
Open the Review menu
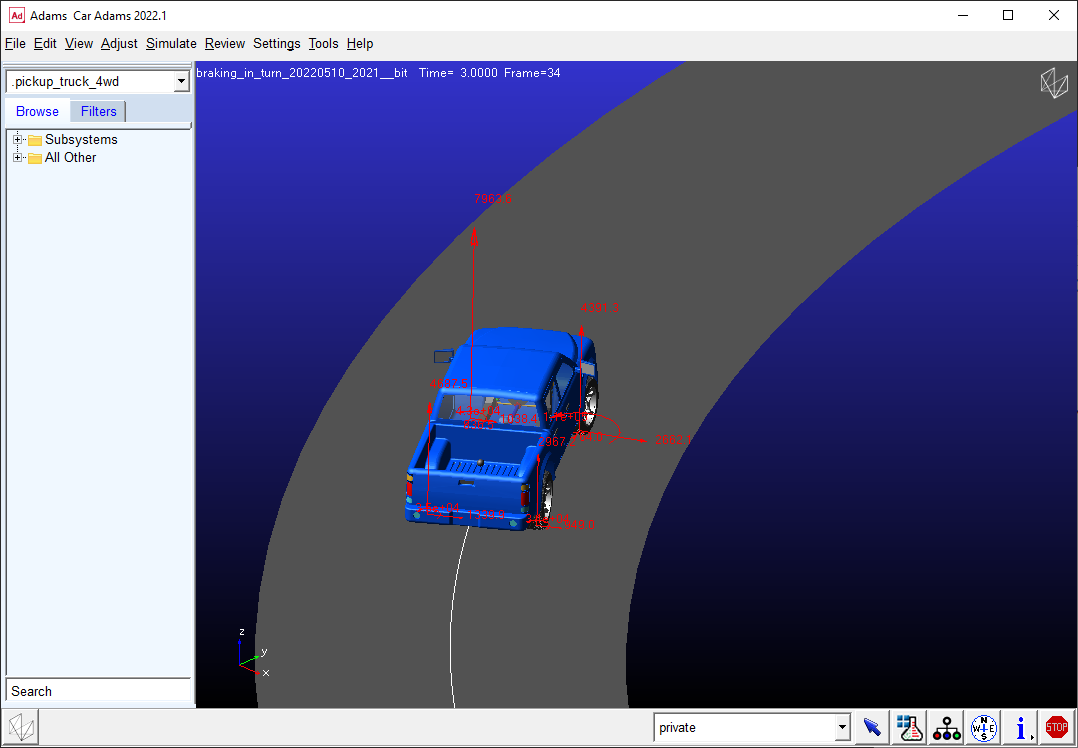coord(225,43)
